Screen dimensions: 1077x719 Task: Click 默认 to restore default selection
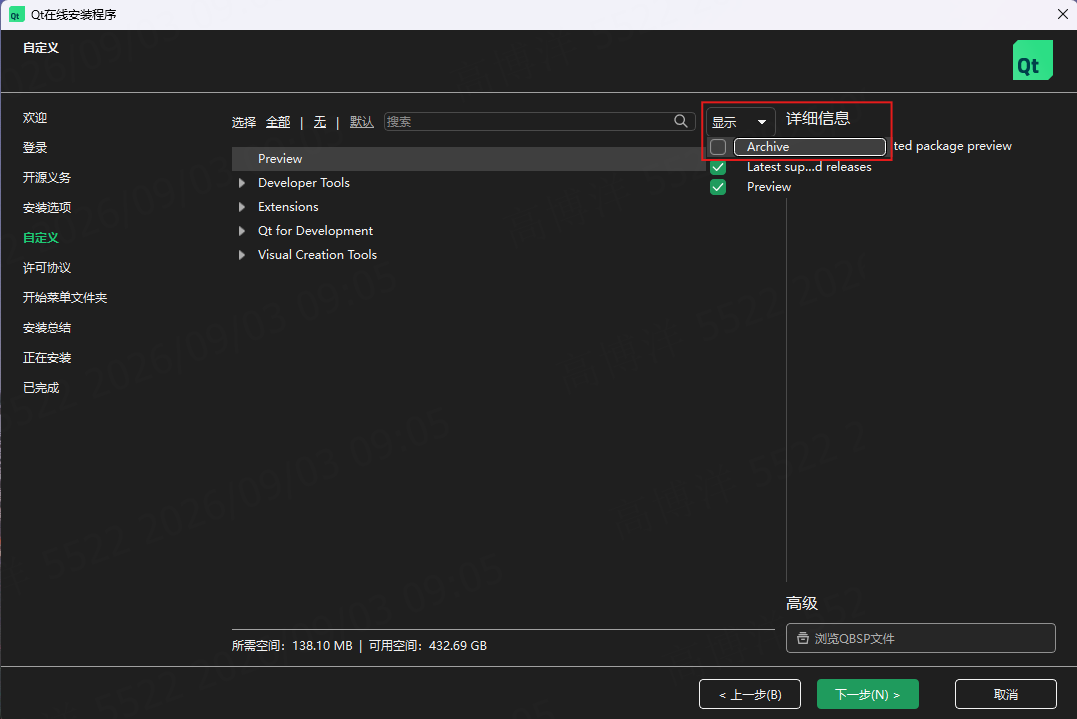(362, 122)
